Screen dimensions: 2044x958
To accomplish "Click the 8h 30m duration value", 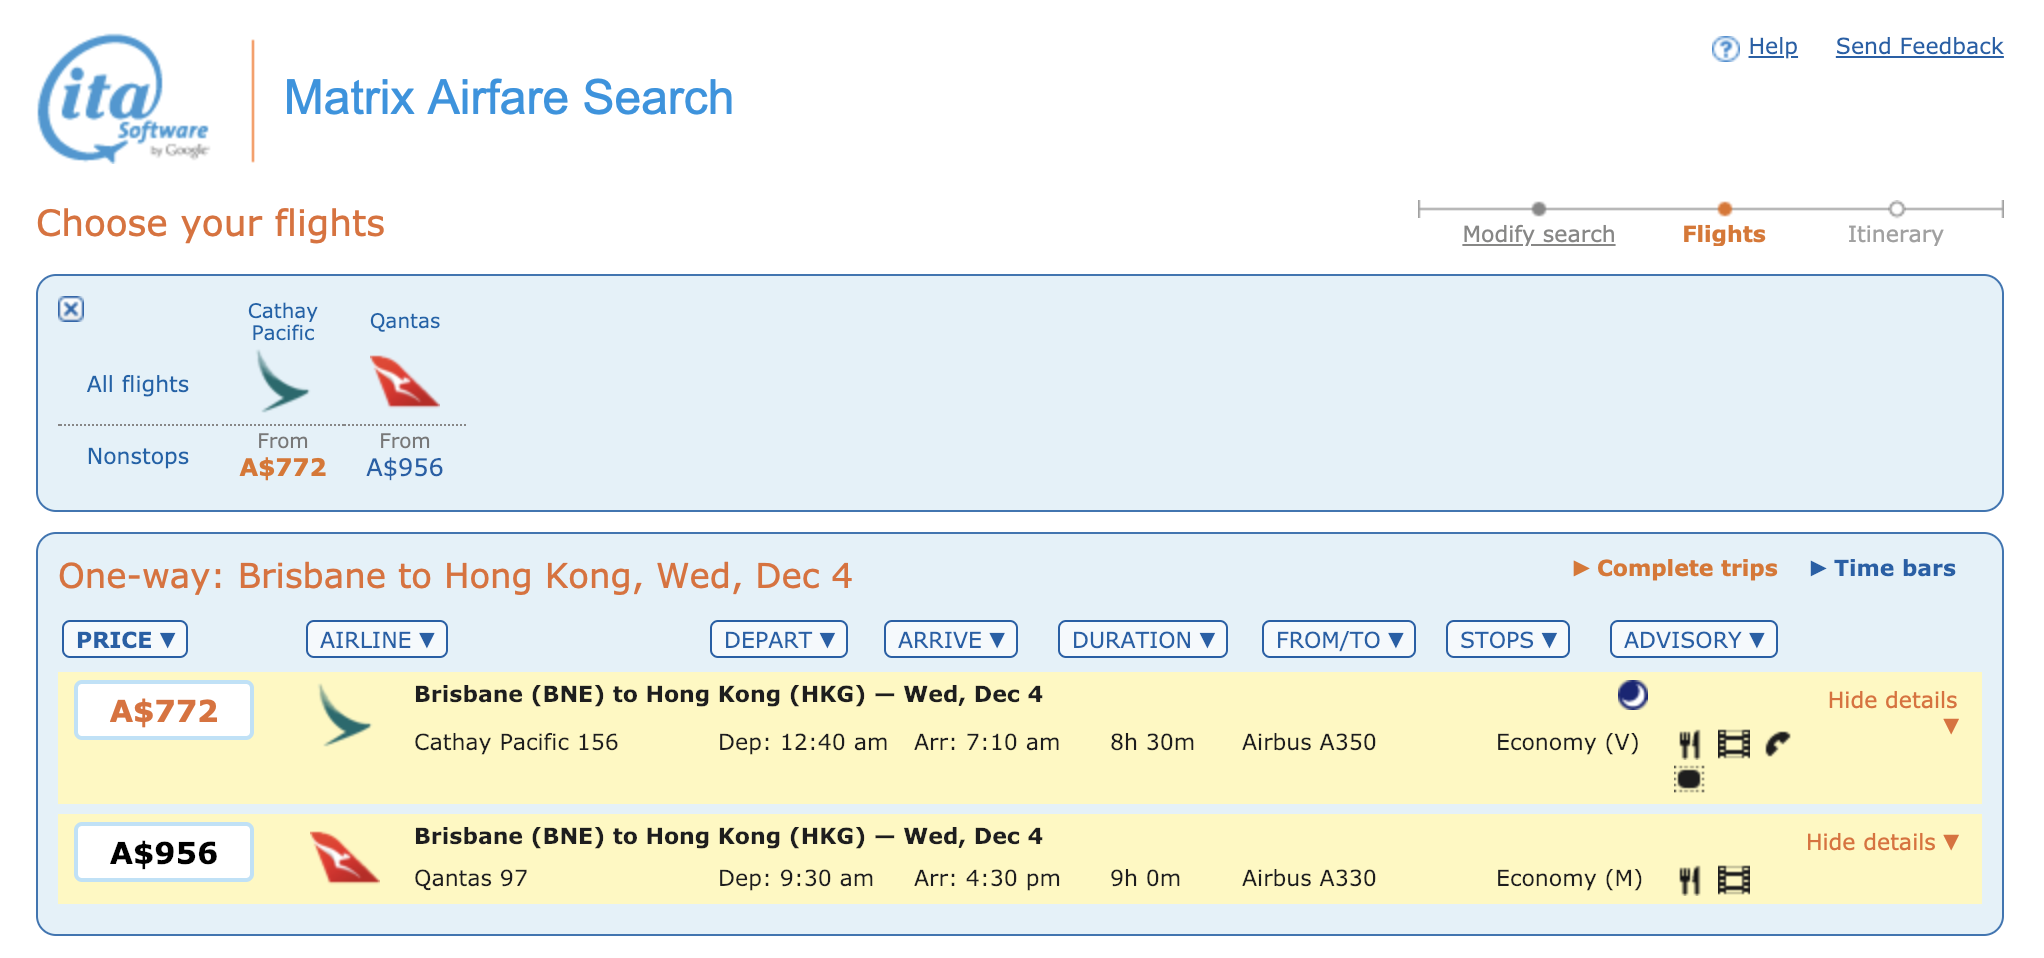I will tap(1152, 742).
